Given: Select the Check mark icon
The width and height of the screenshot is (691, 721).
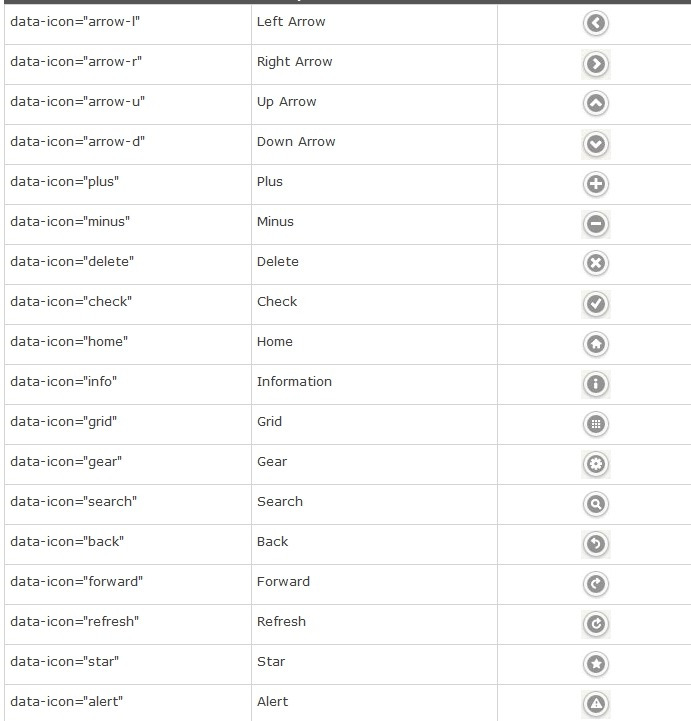Looking at the screenshot, I should (x=596, y=304).
